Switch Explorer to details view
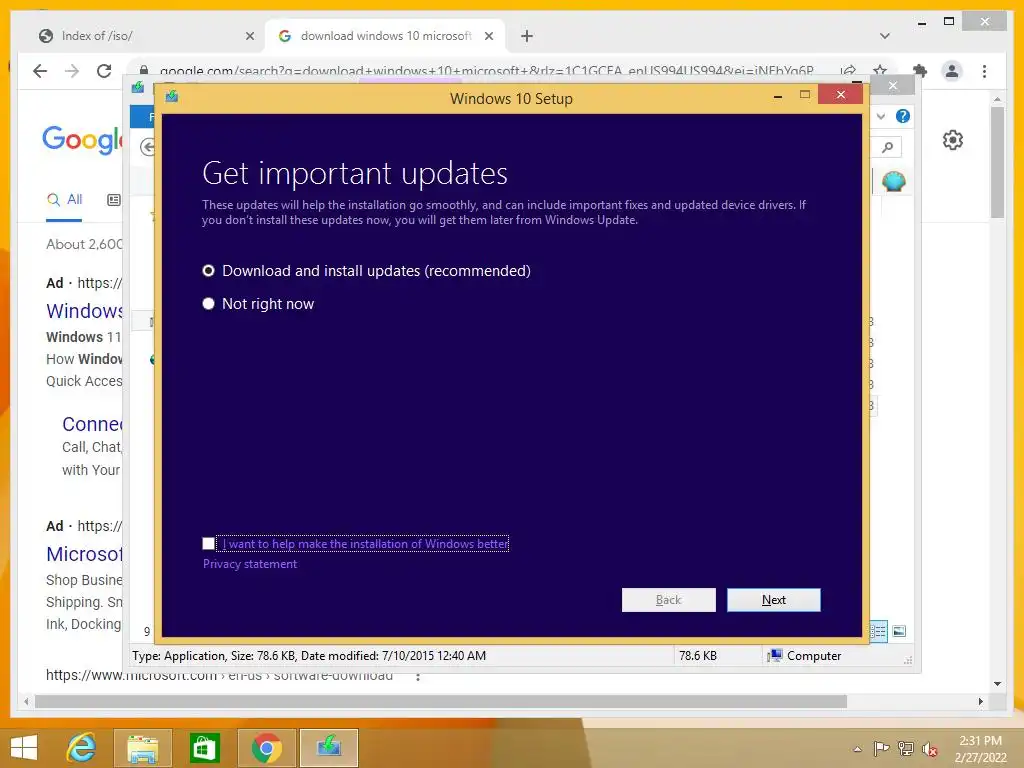This screenshot has width=1024, height=768. pos(878,631)
